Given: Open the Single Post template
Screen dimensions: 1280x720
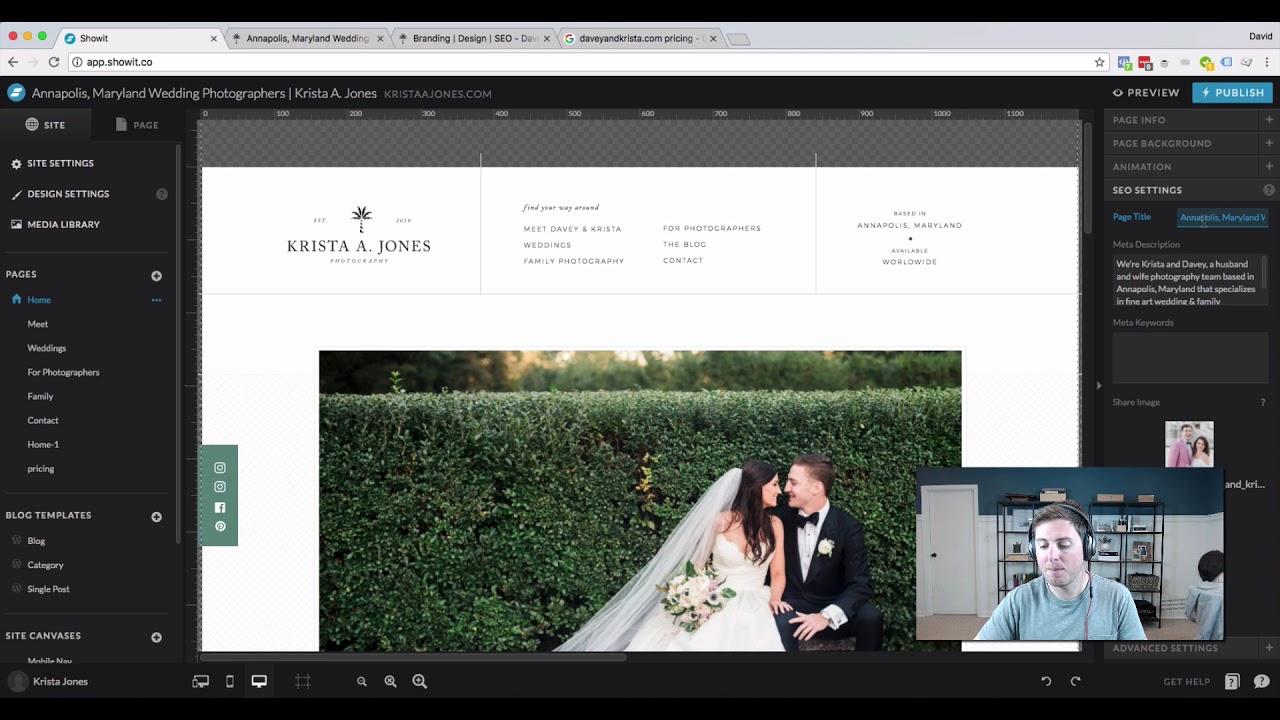Looking at the screenshot, I should click(x=48, y=589).
